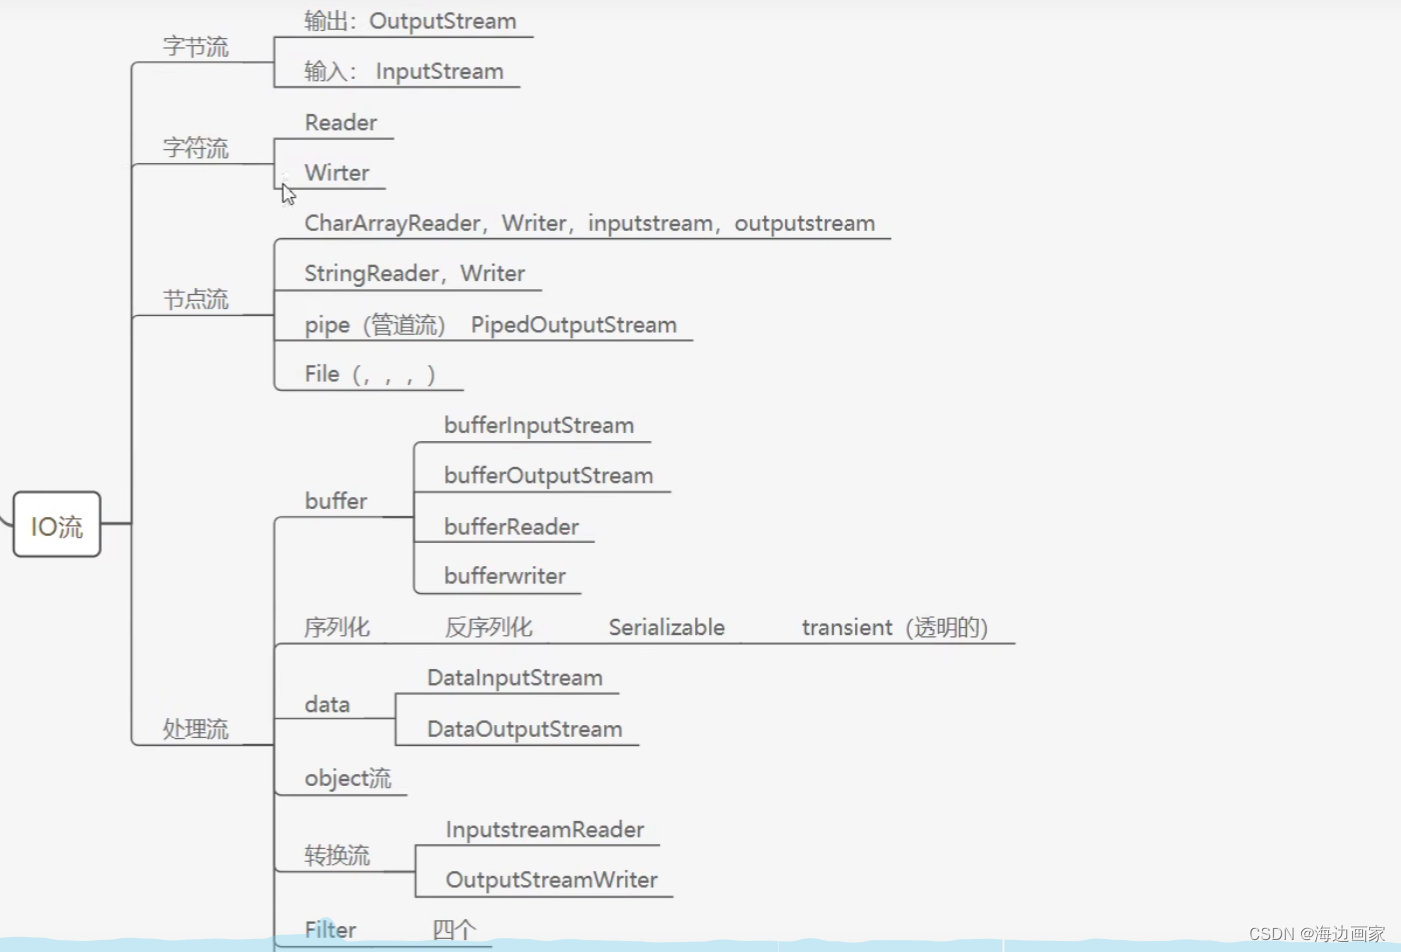Image resolution: width=1401 pixels, height=952 pixels.
Task: Click the transient (透明的) text
Action: pyautogui.click(x=895, y=627)
